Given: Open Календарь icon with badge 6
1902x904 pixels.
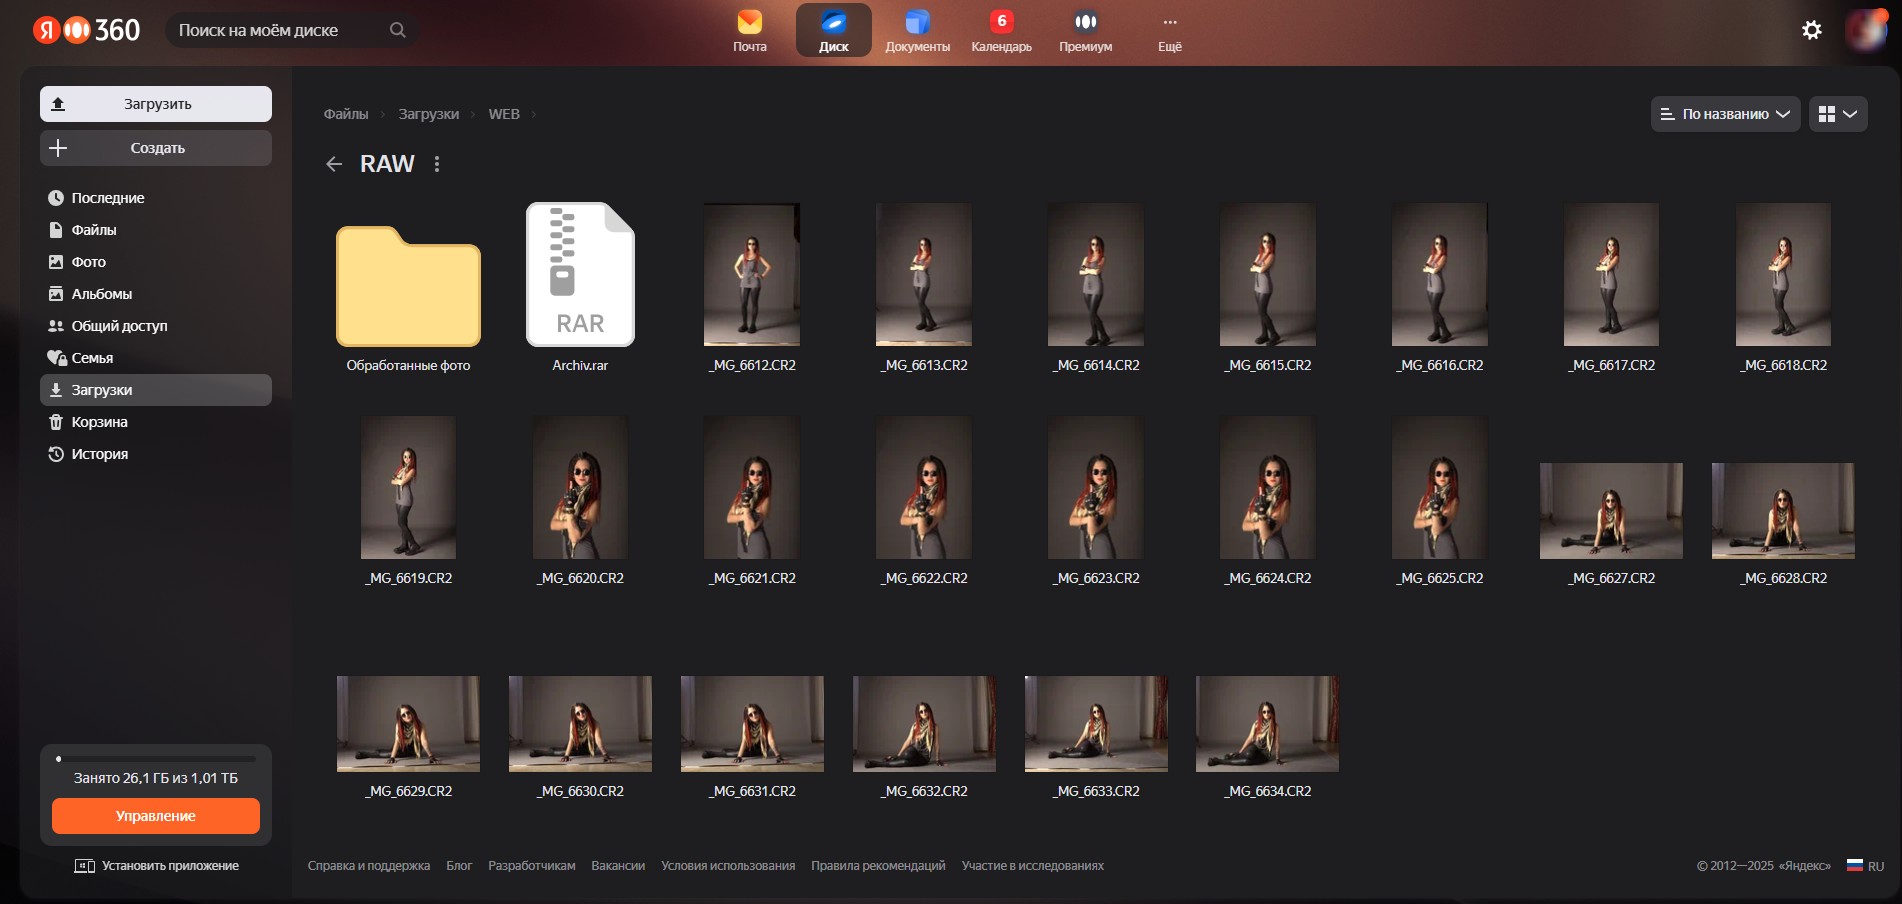Looking at the screenshot, I should point(1001,30).
